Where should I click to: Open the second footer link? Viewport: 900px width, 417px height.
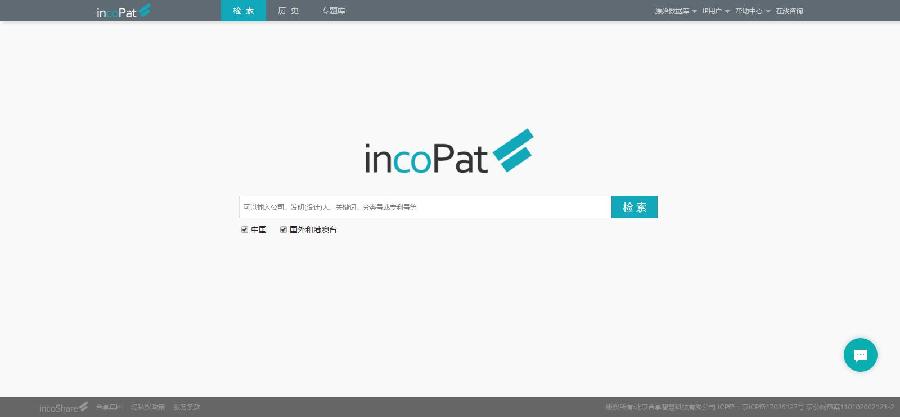point(148,407)
